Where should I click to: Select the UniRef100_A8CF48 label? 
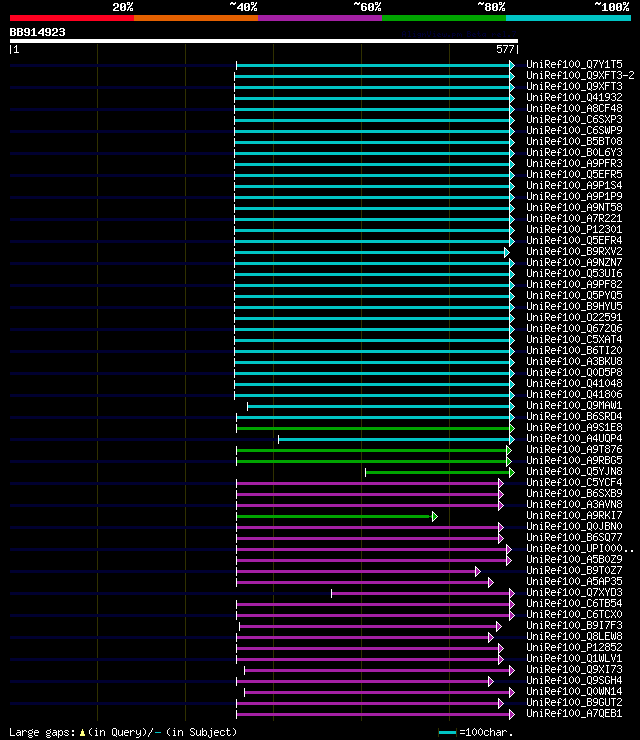tap(574, 108)
